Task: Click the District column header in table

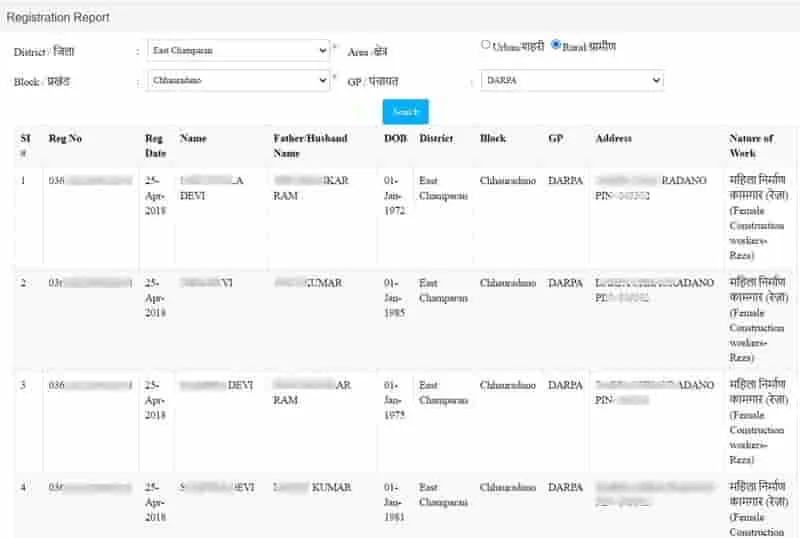Action: point(436,138)
